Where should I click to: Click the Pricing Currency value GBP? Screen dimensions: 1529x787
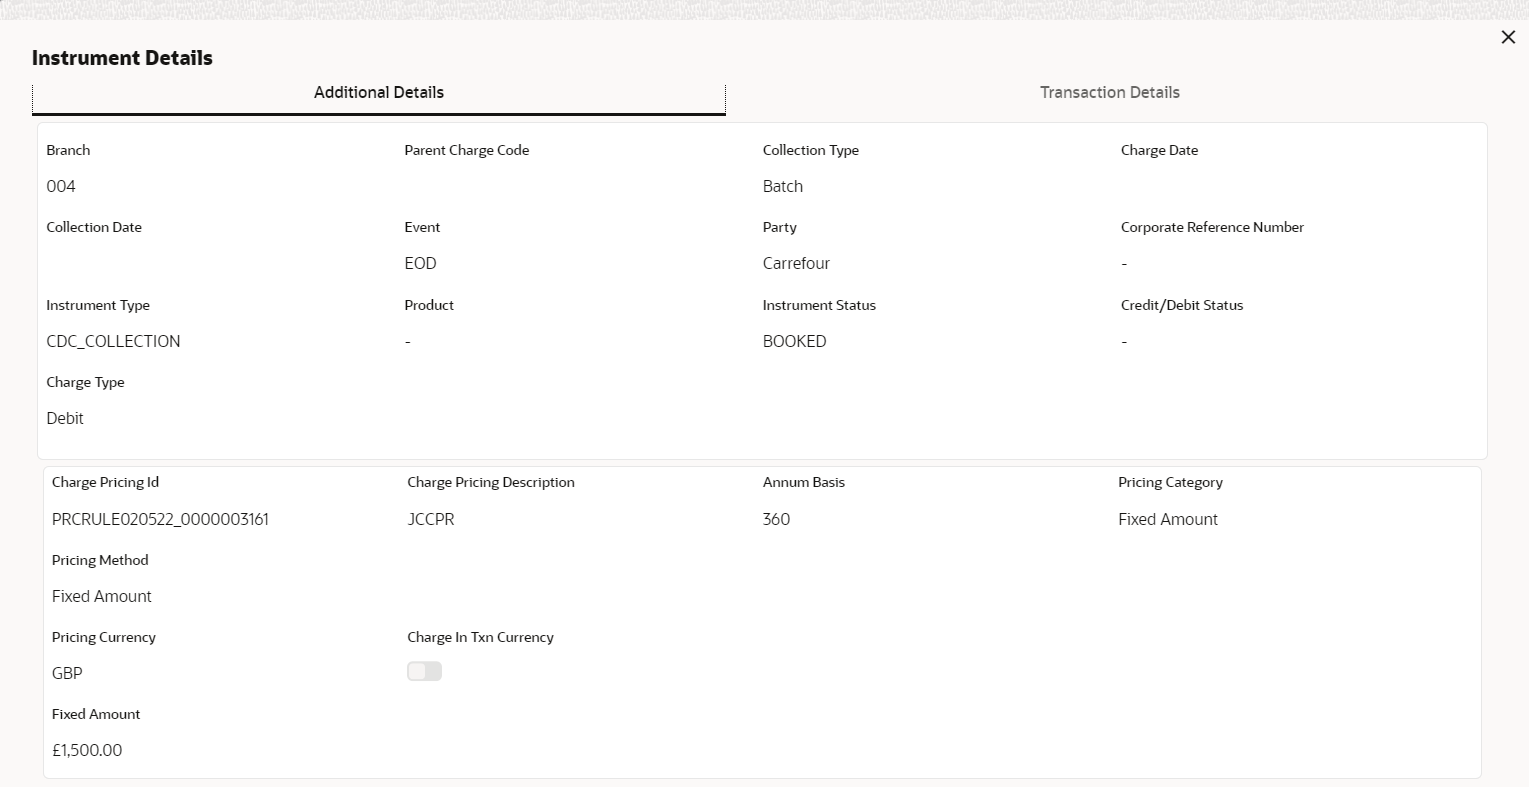67,673
